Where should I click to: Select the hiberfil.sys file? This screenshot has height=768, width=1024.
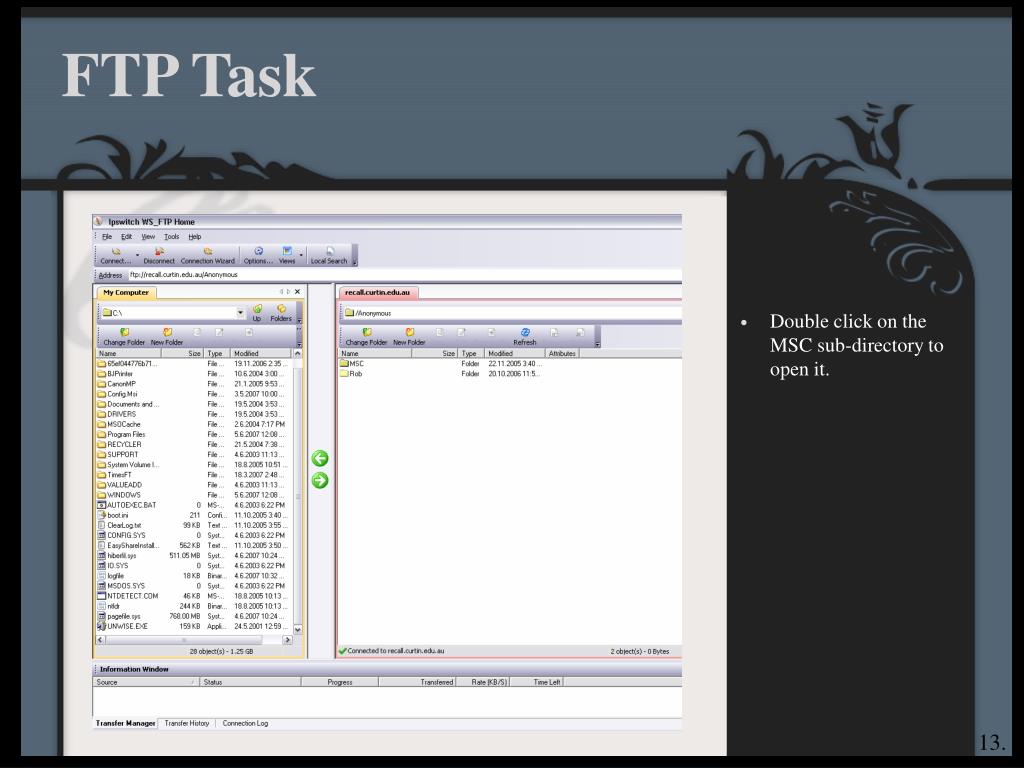click(117, 556)
